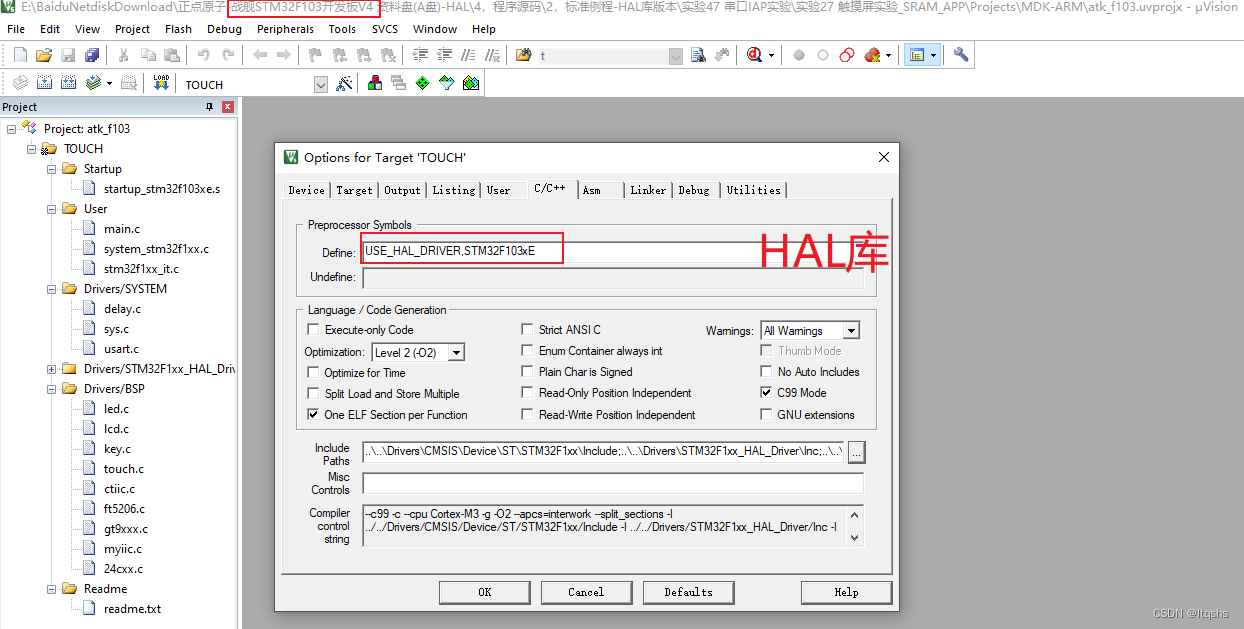Click the Kill all breakpoints icon
Screen dimensions: 1244x629
click(x=873, y=55)
